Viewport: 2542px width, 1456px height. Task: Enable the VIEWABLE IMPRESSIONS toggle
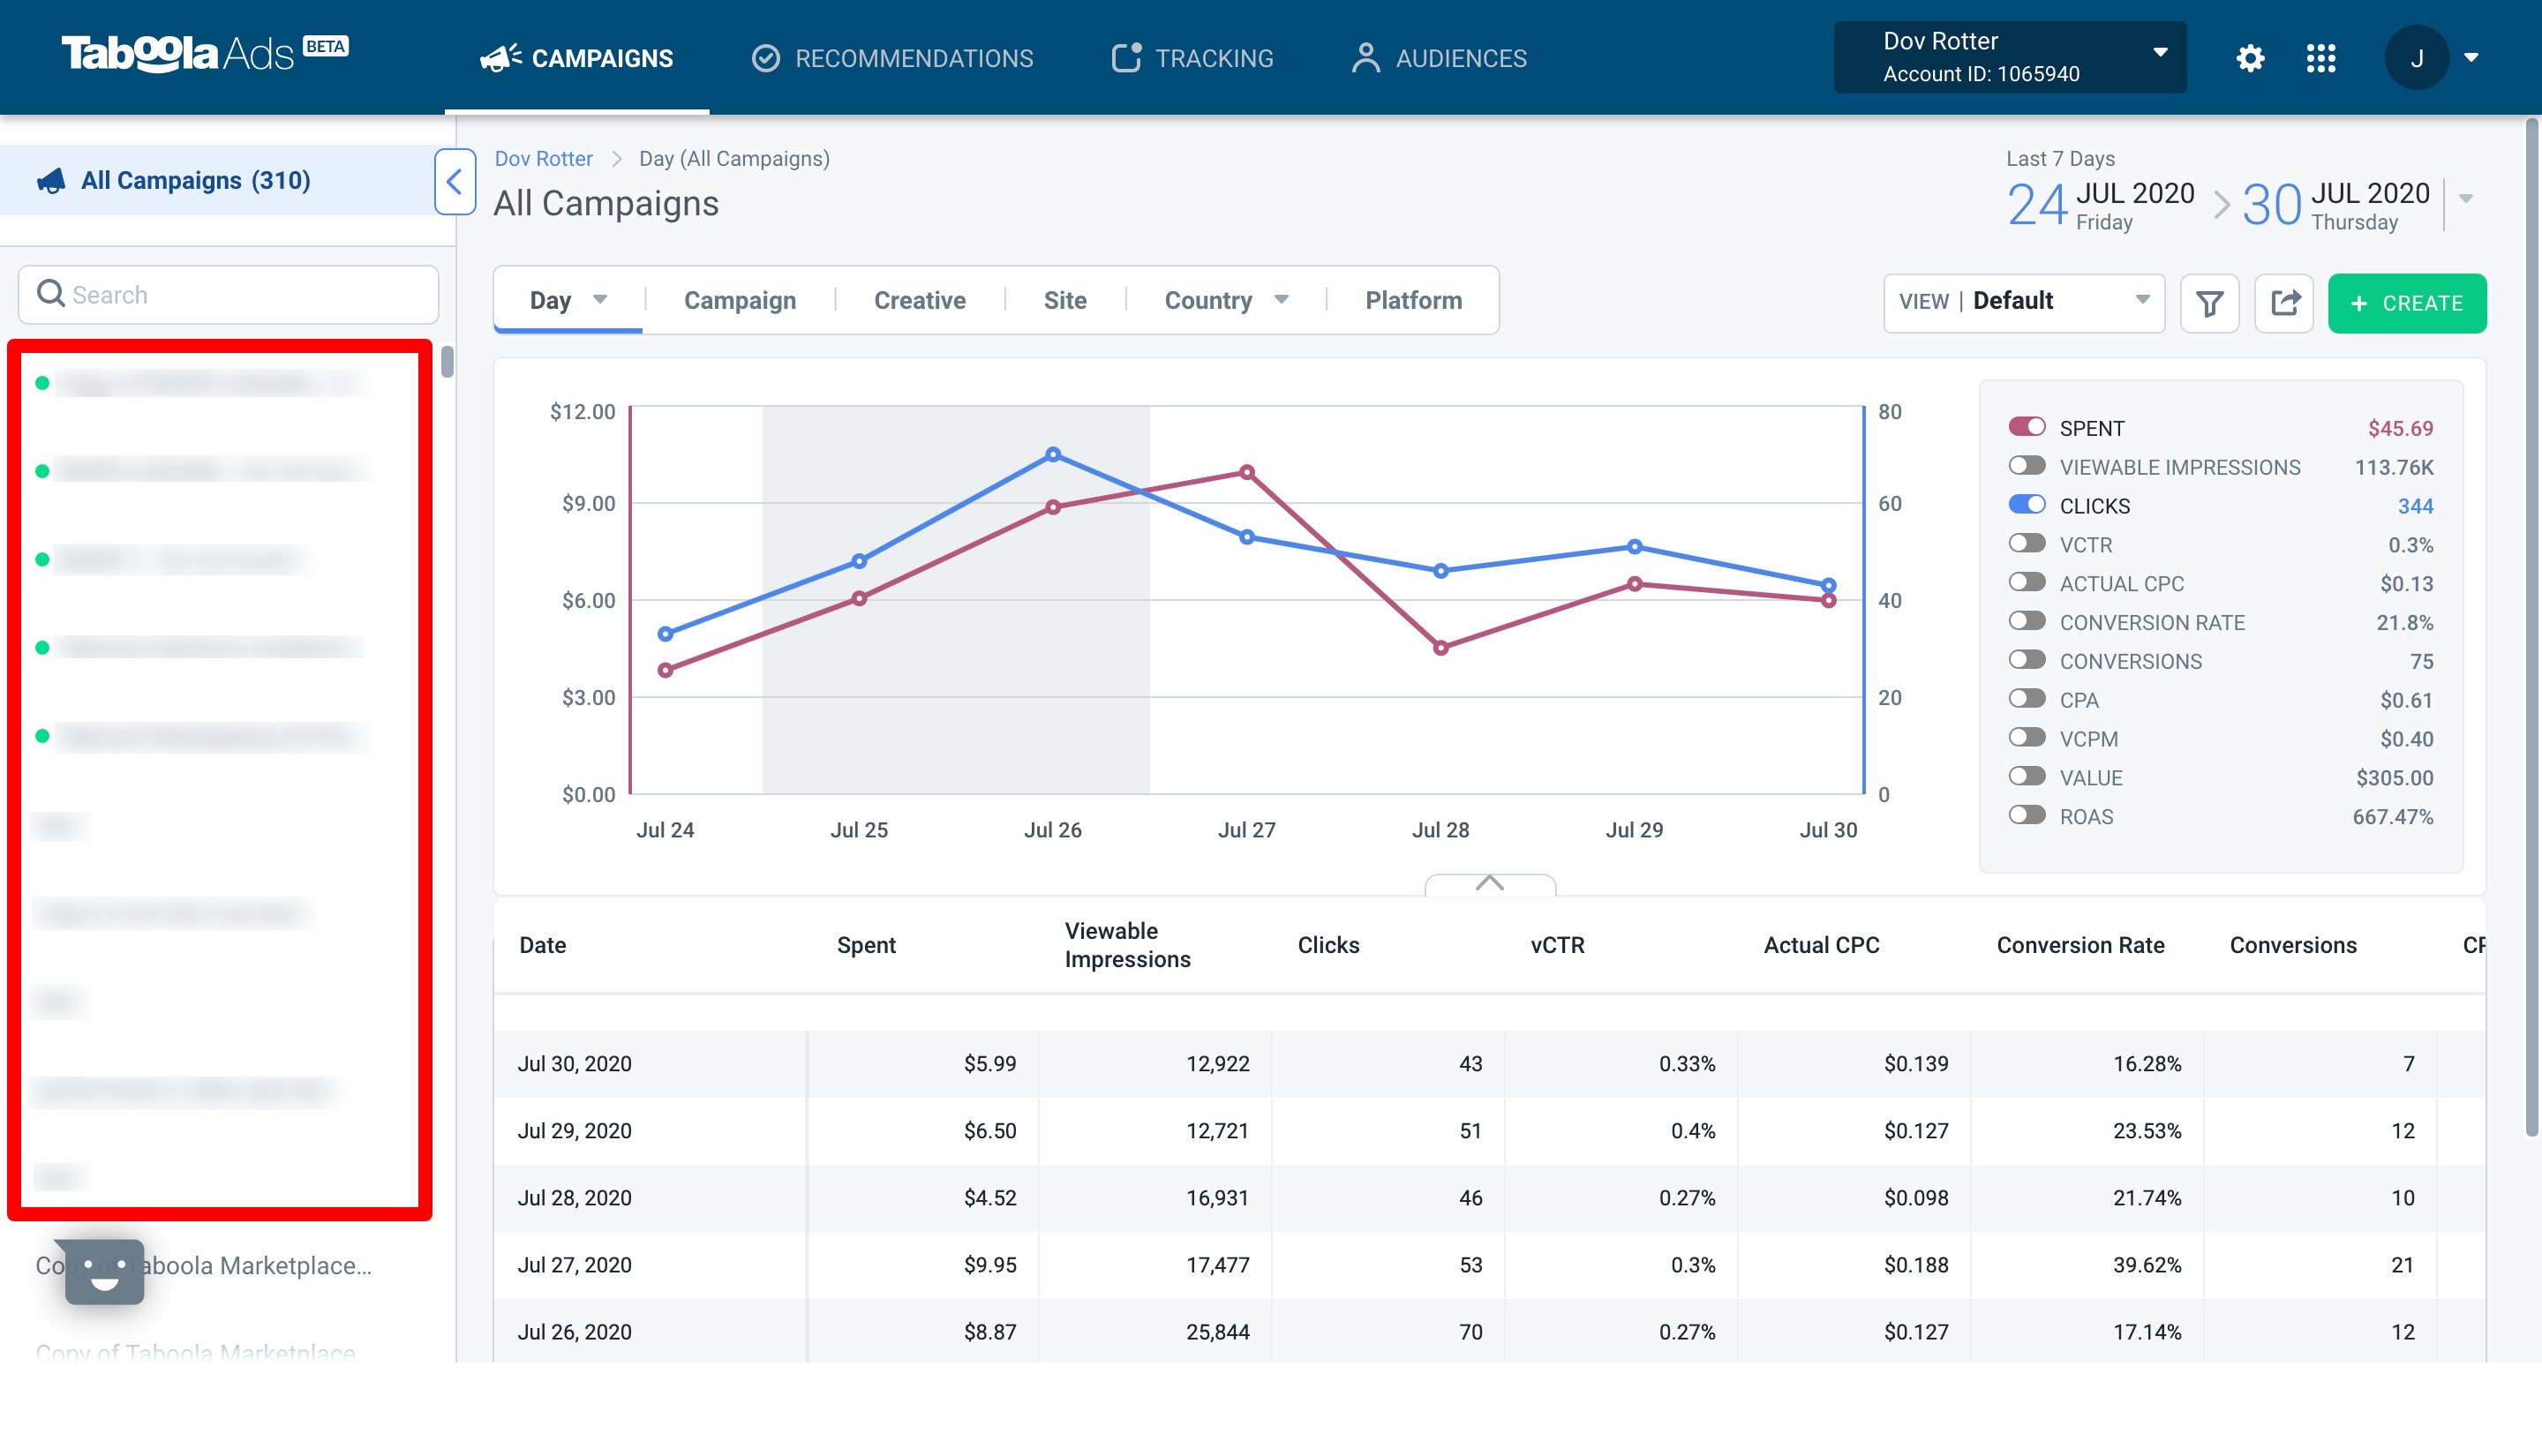pos(2027,466)
